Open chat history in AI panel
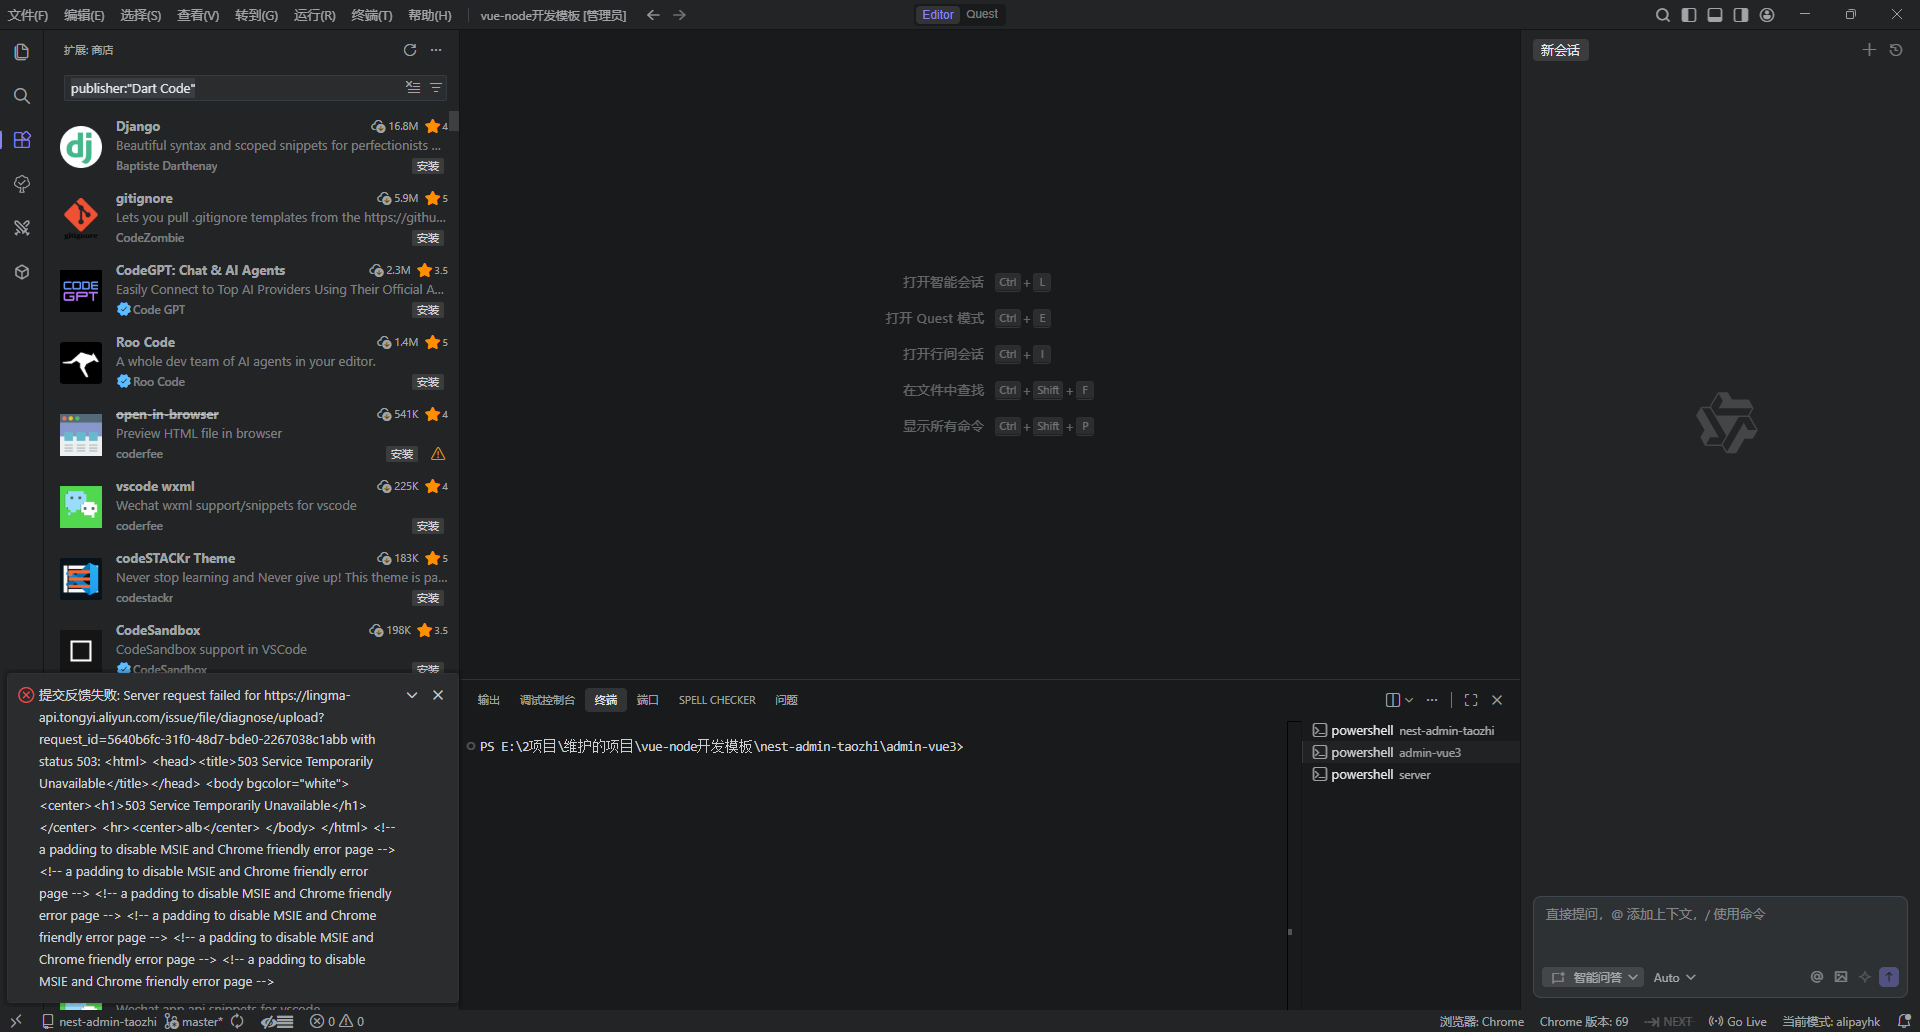 (x=1896, y=50)
